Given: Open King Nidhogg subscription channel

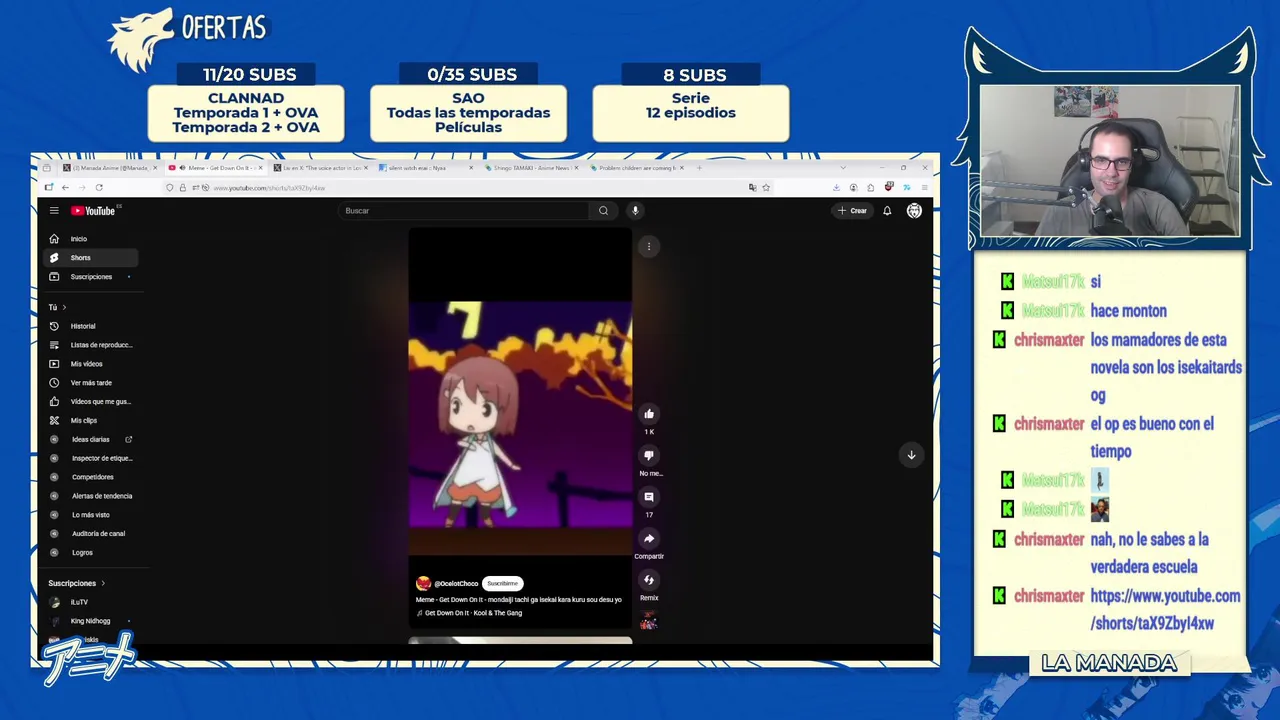Looking at the screenshot, I should 93,621.
